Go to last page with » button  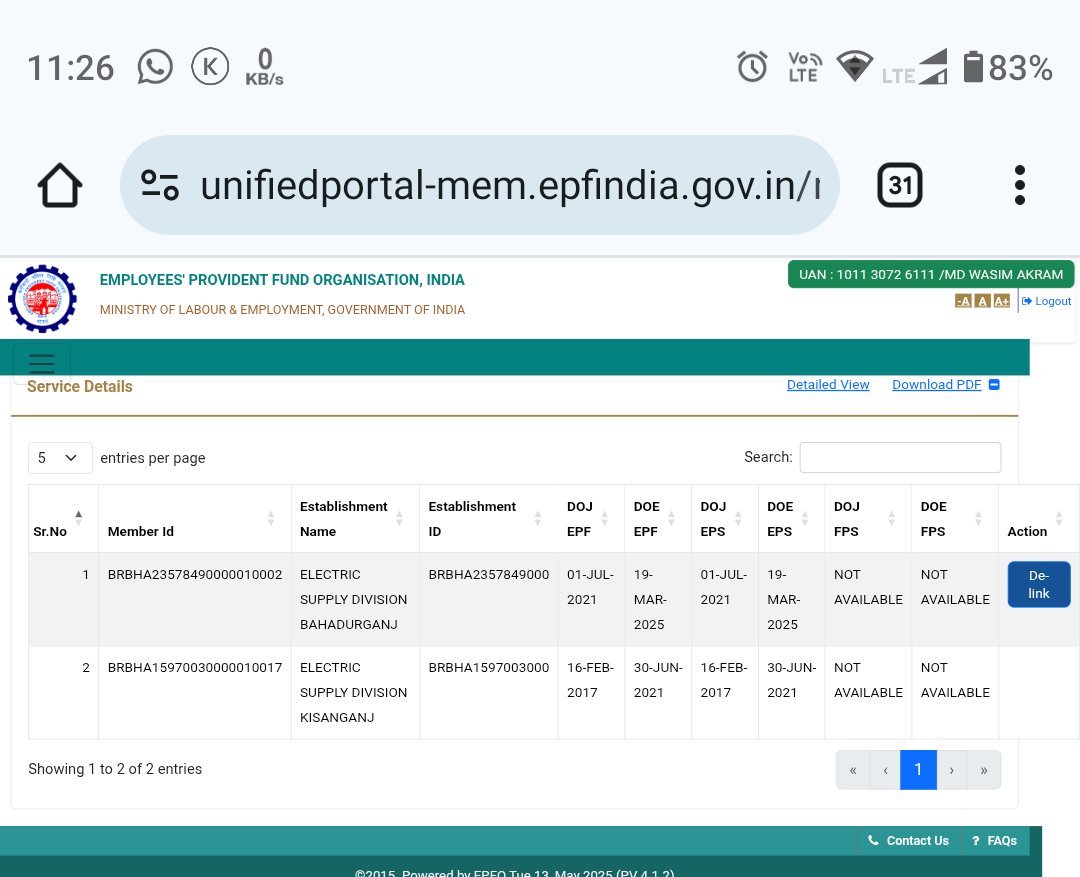click(984, 770)
